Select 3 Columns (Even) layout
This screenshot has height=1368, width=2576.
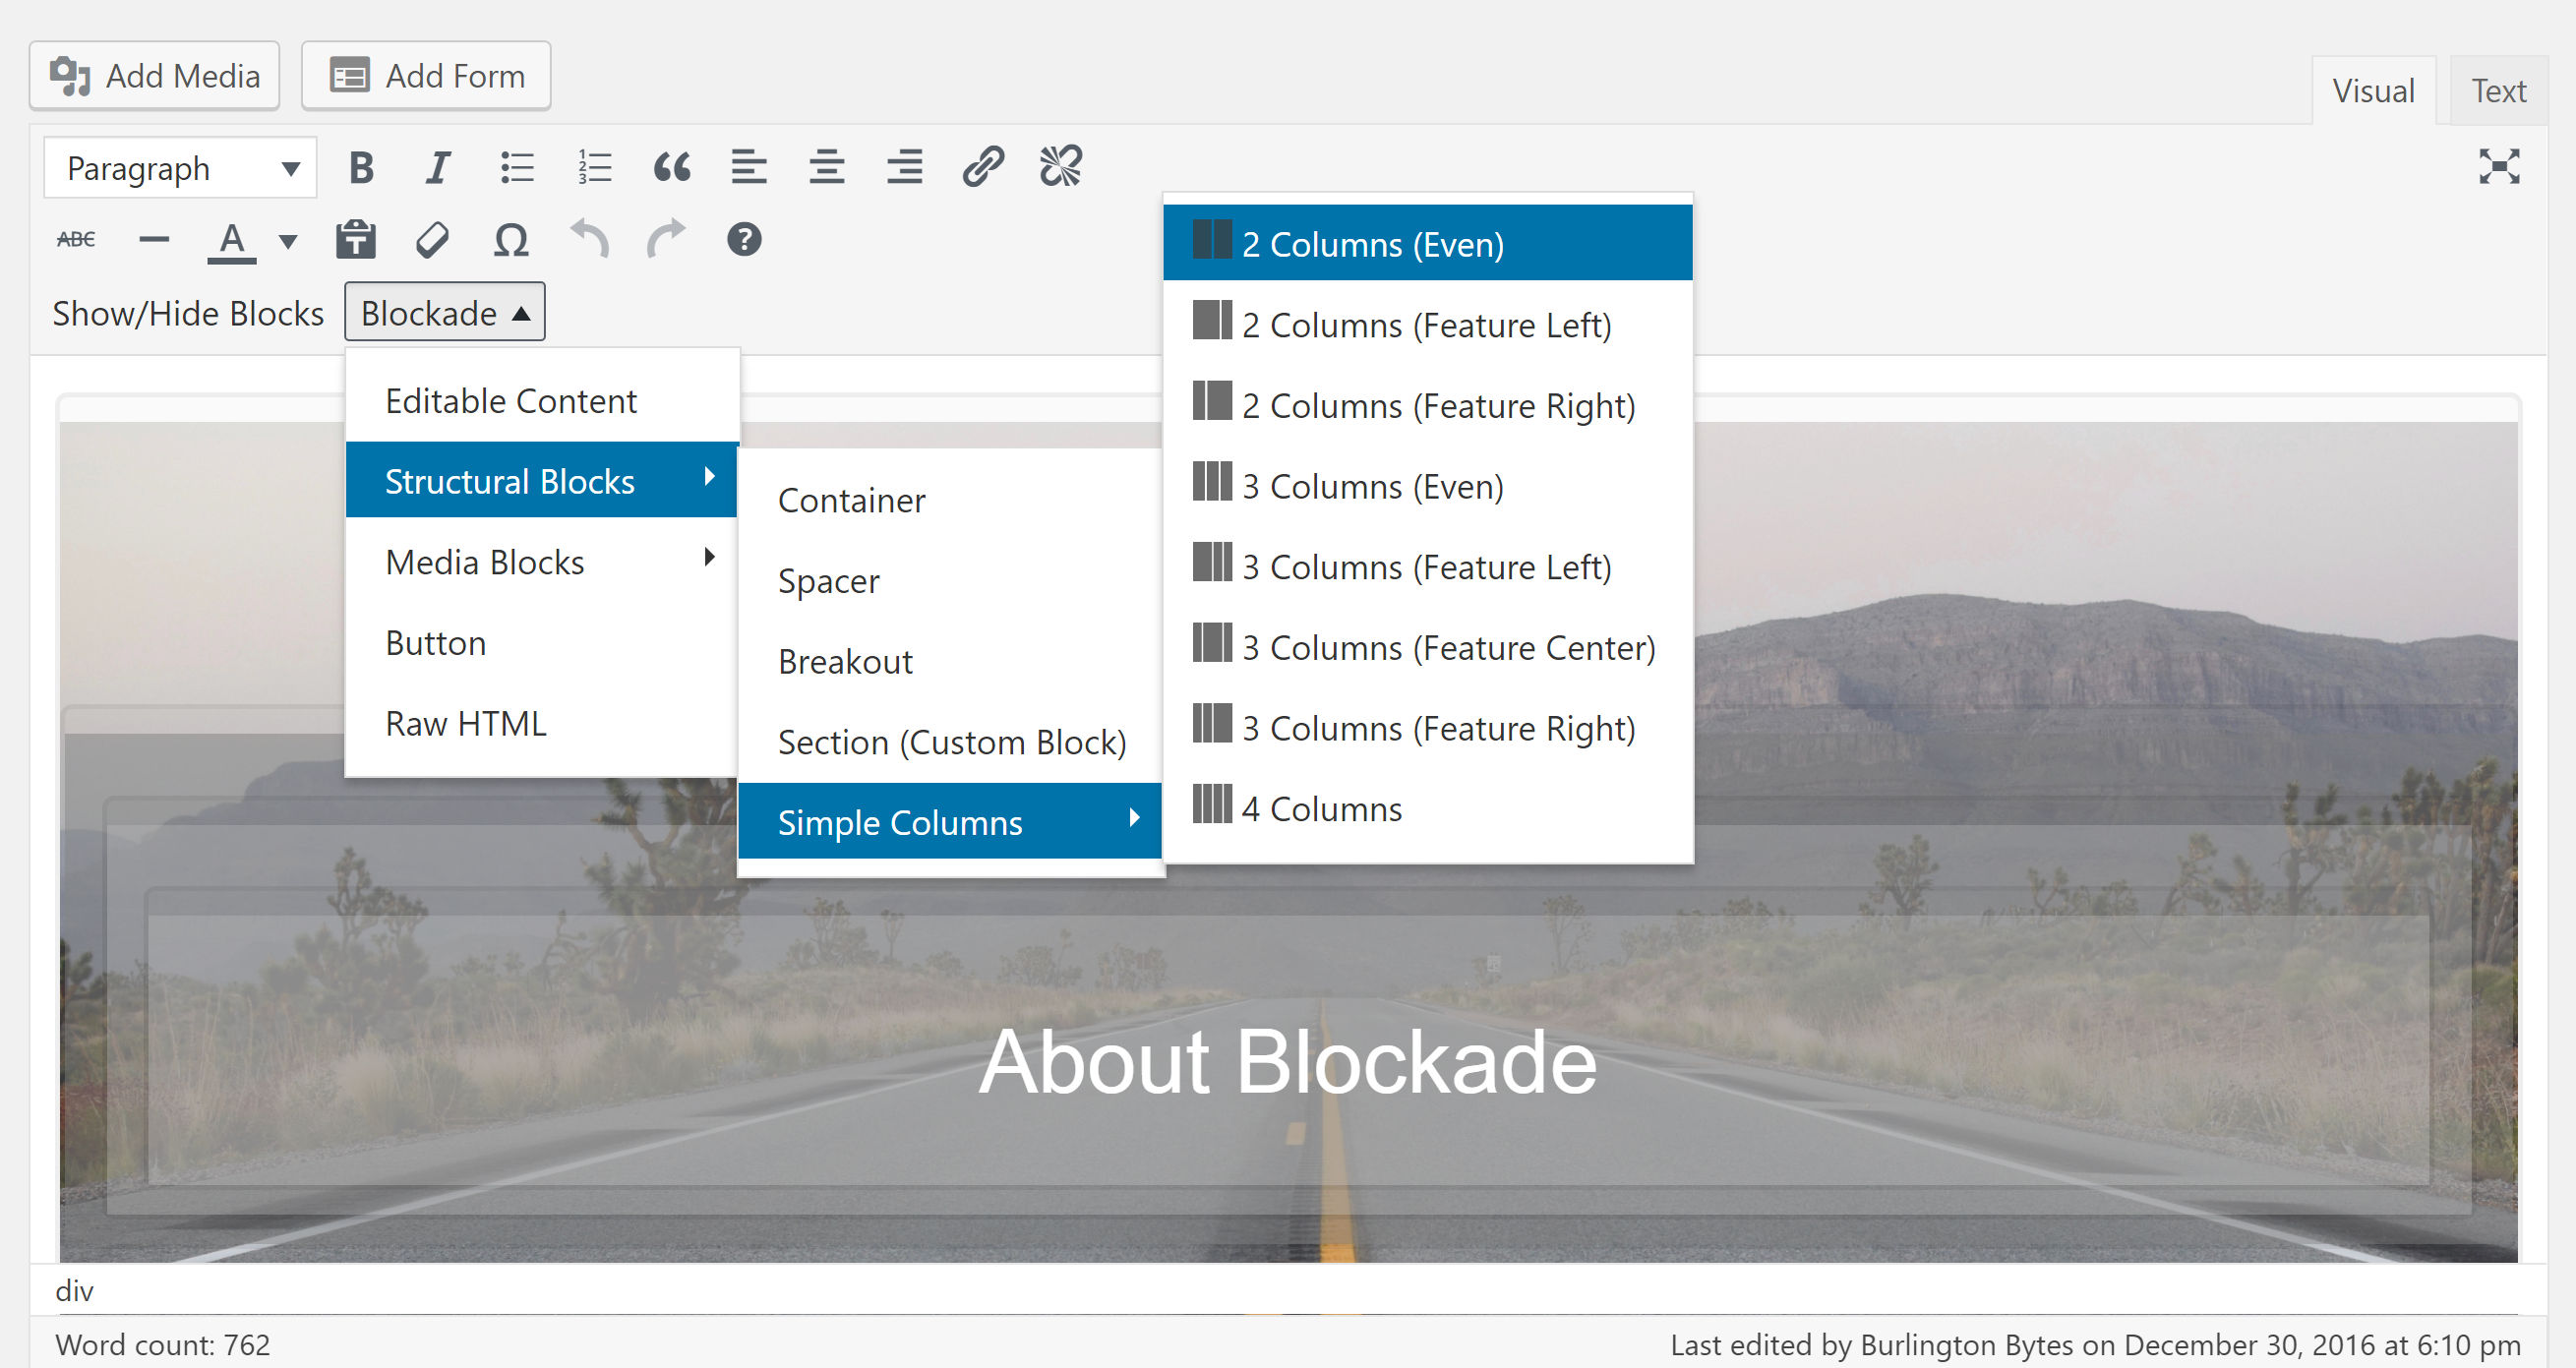tap(1427, 486)
